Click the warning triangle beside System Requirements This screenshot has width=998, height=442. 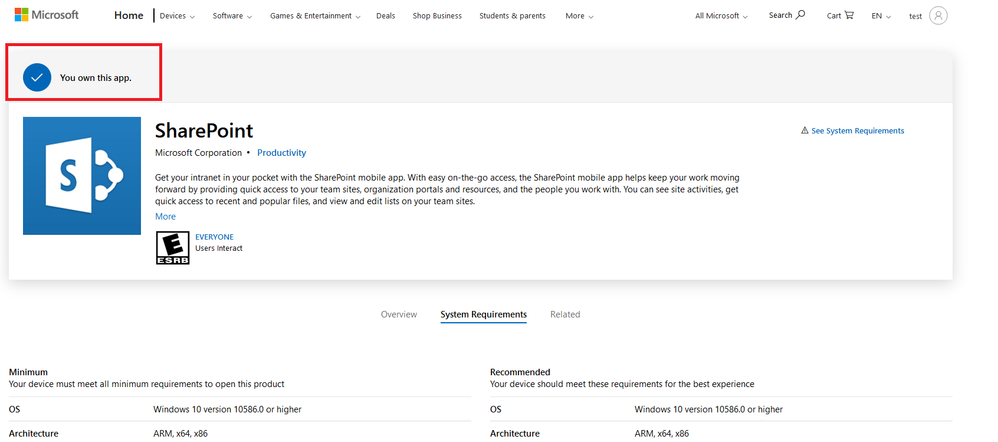805,131
